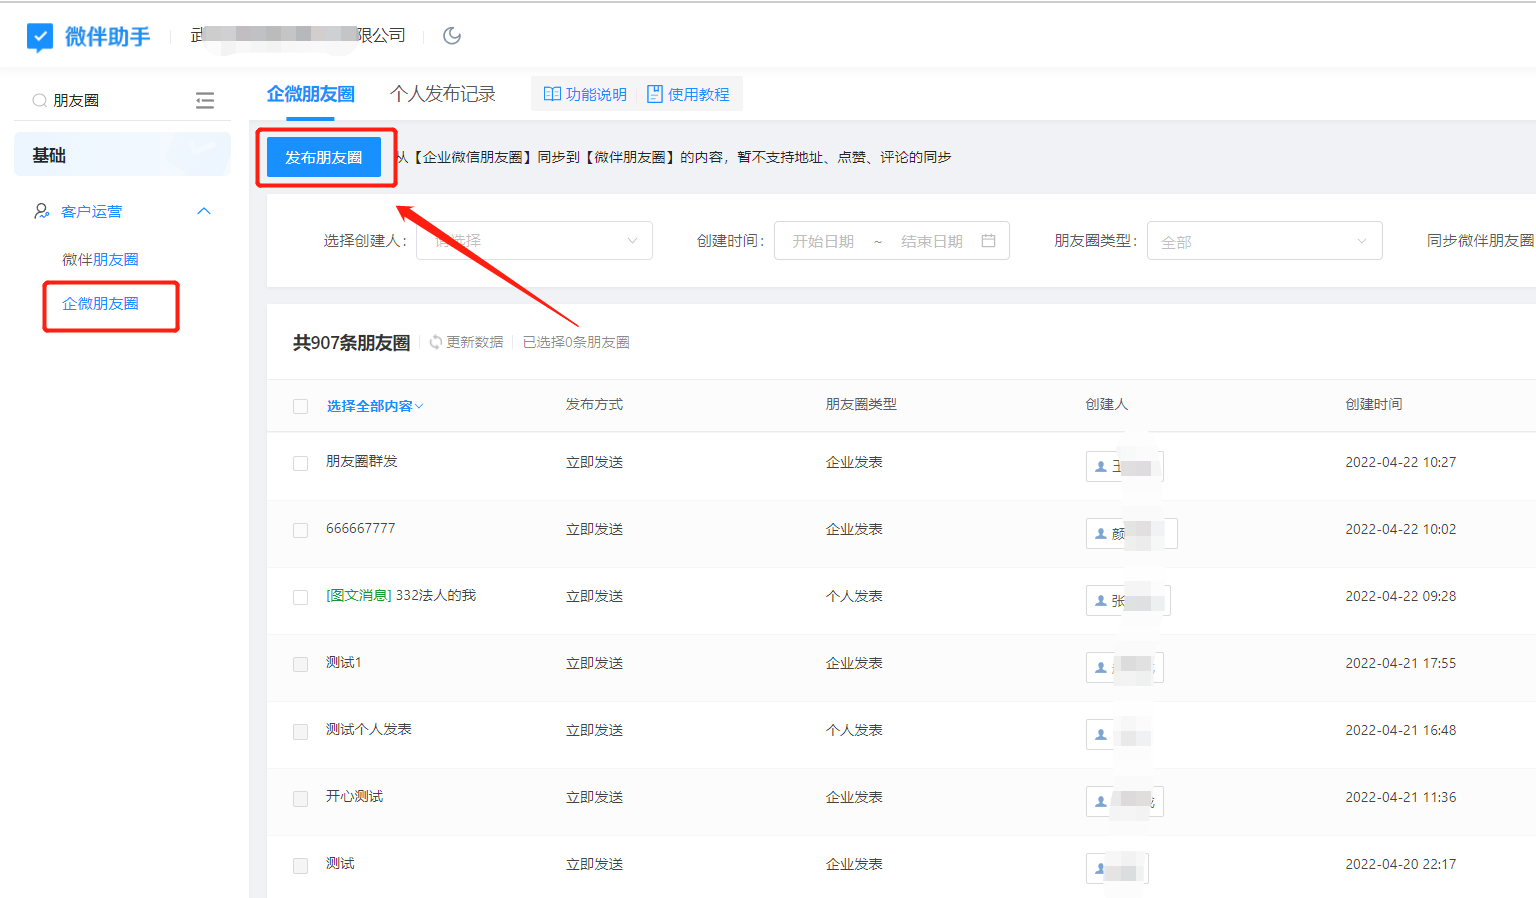
Task: Click creator avatar tag in 2022-04-20 22:17 row
Action: (x=1117, y=869)
